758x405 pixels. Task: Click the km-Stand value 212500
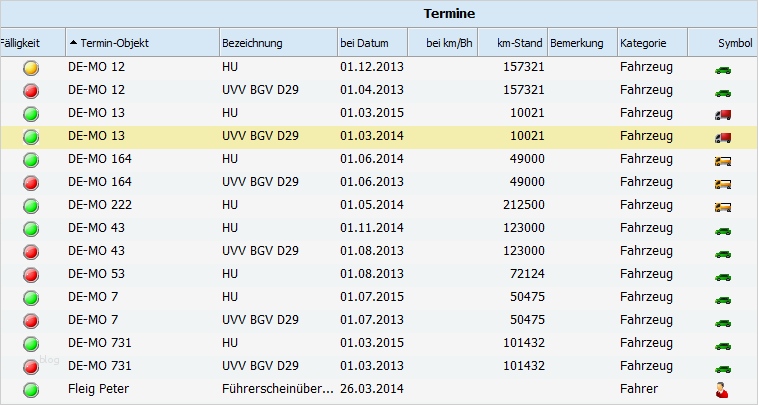tap(520, 205)
